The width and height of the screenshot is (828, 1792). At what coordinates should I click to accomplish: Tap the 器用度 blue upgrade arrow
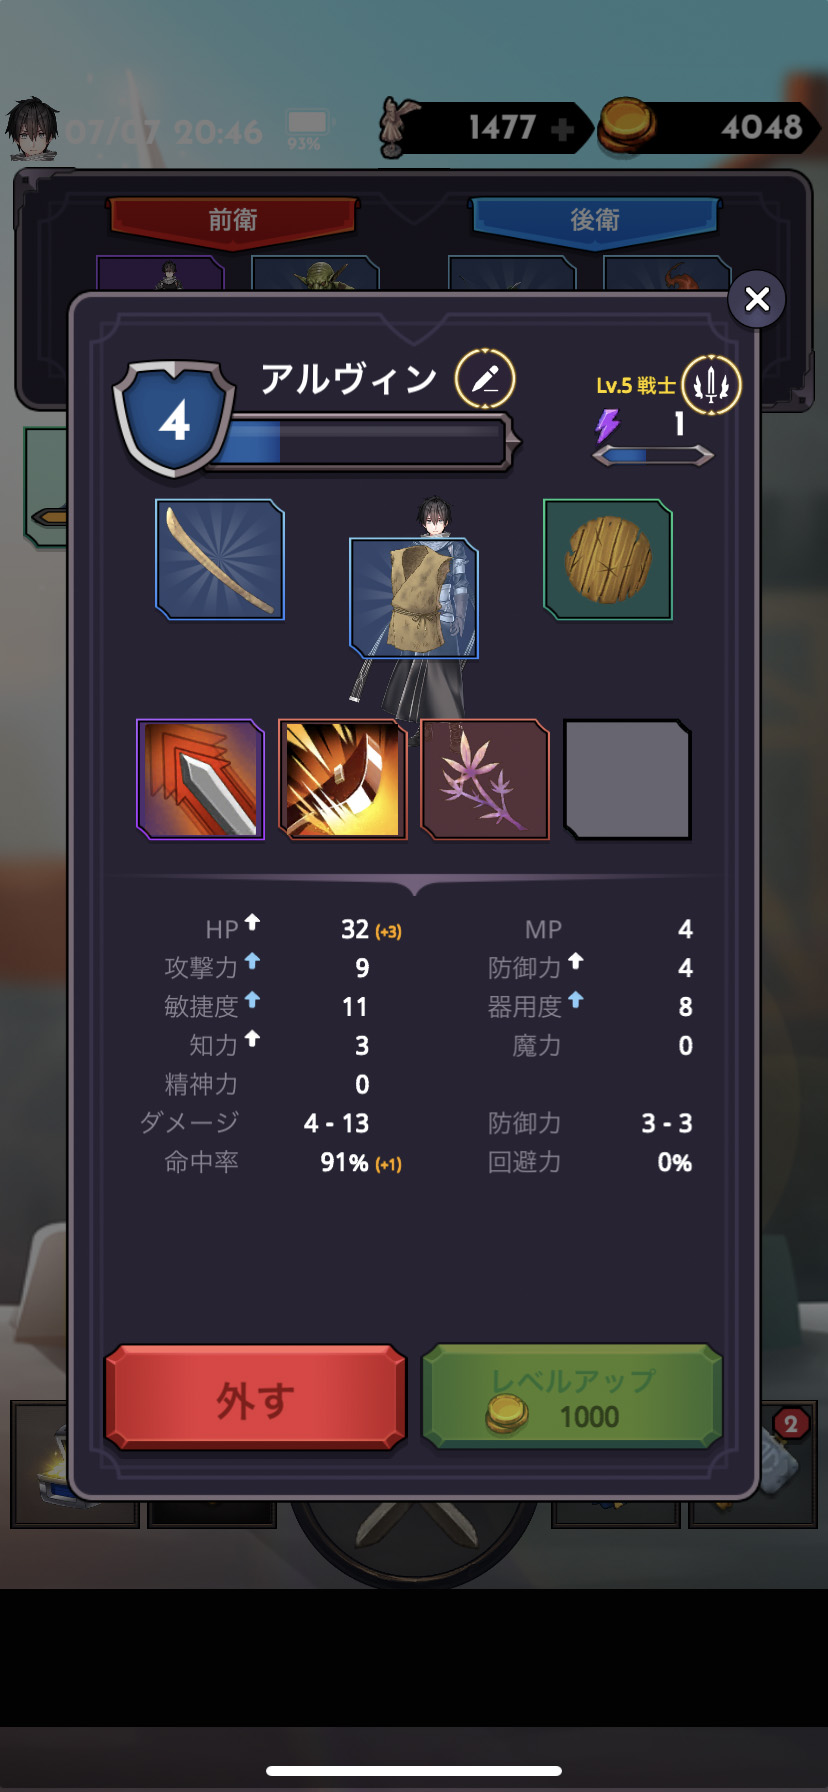coord(575,999)
